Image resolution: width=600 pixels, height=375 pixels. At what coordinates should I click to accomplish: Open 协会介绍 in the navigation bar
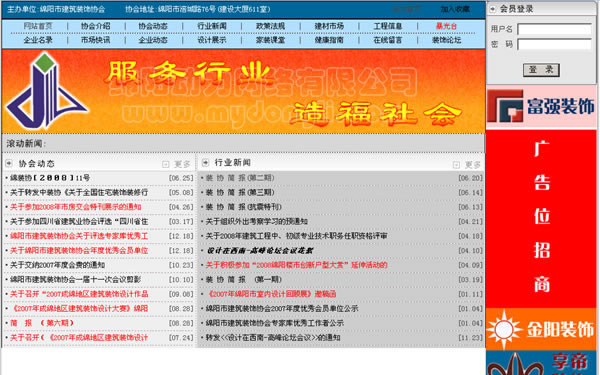pos(96,26)
